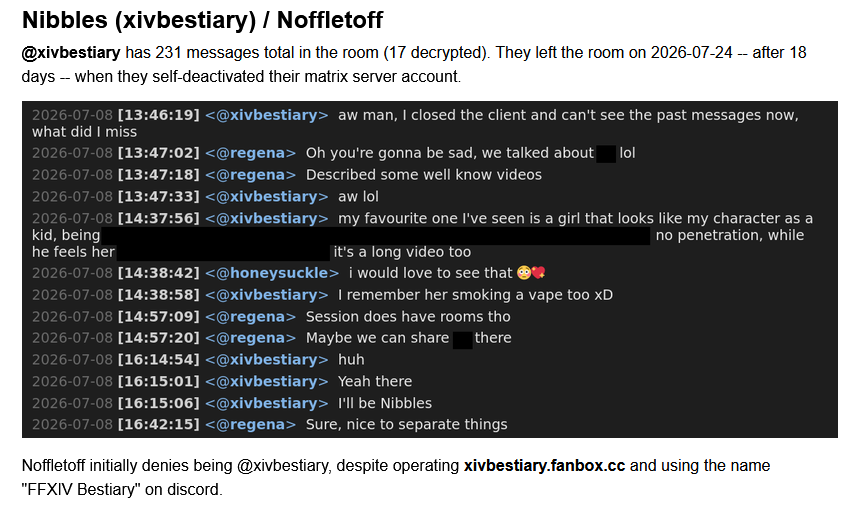The width and height of the screenshot is (868, 505).
Task: Click the message Session does have rooms tho
Action: (408, 317)
